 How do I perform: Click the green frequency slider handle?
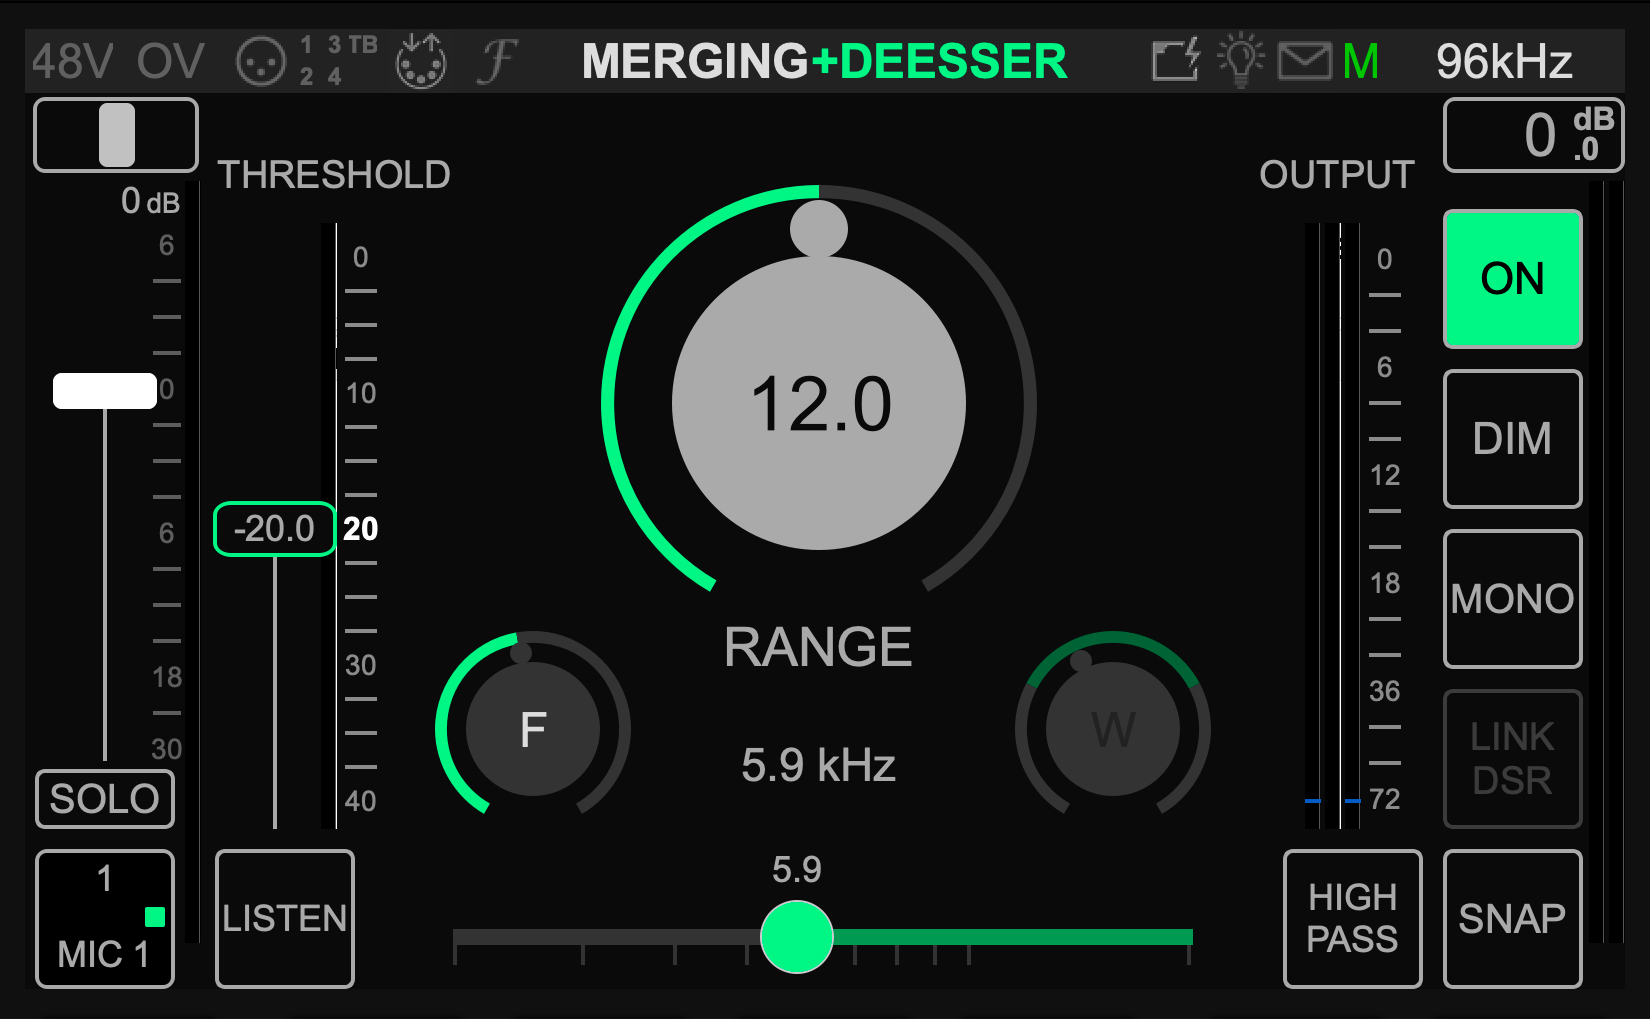(797, 937)
